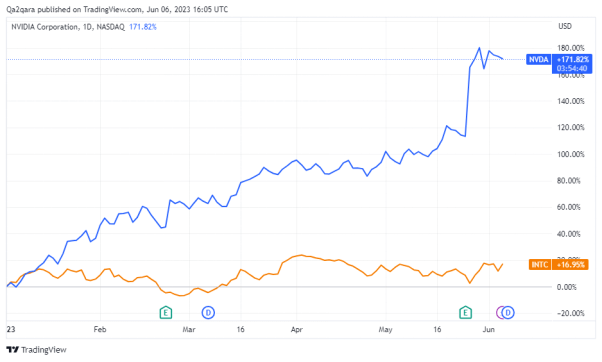Click the 80.00% axis label

tap(569, 180)
